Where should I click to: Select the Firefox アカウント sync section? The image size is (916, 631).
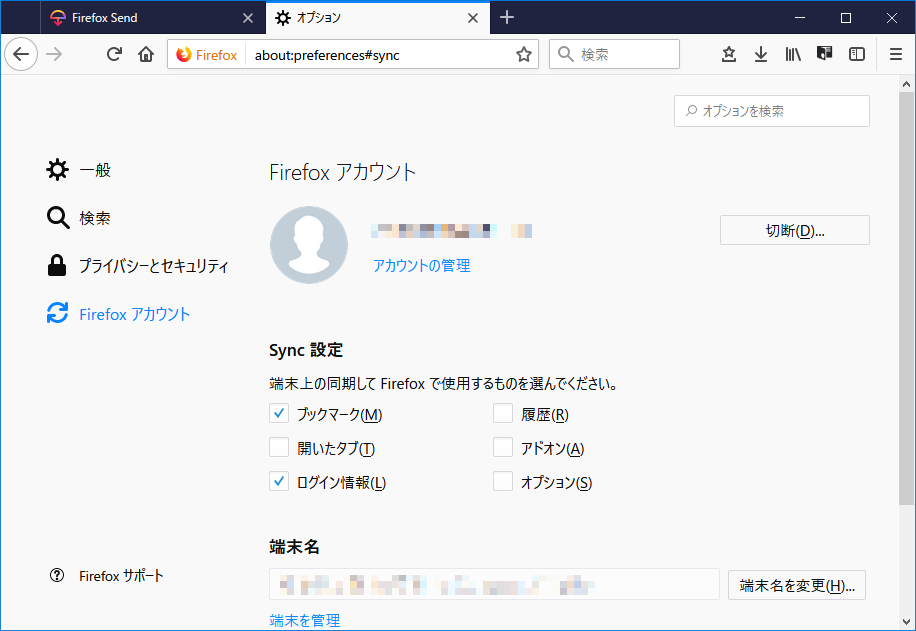pyautogui.click(x=135, y=313)
